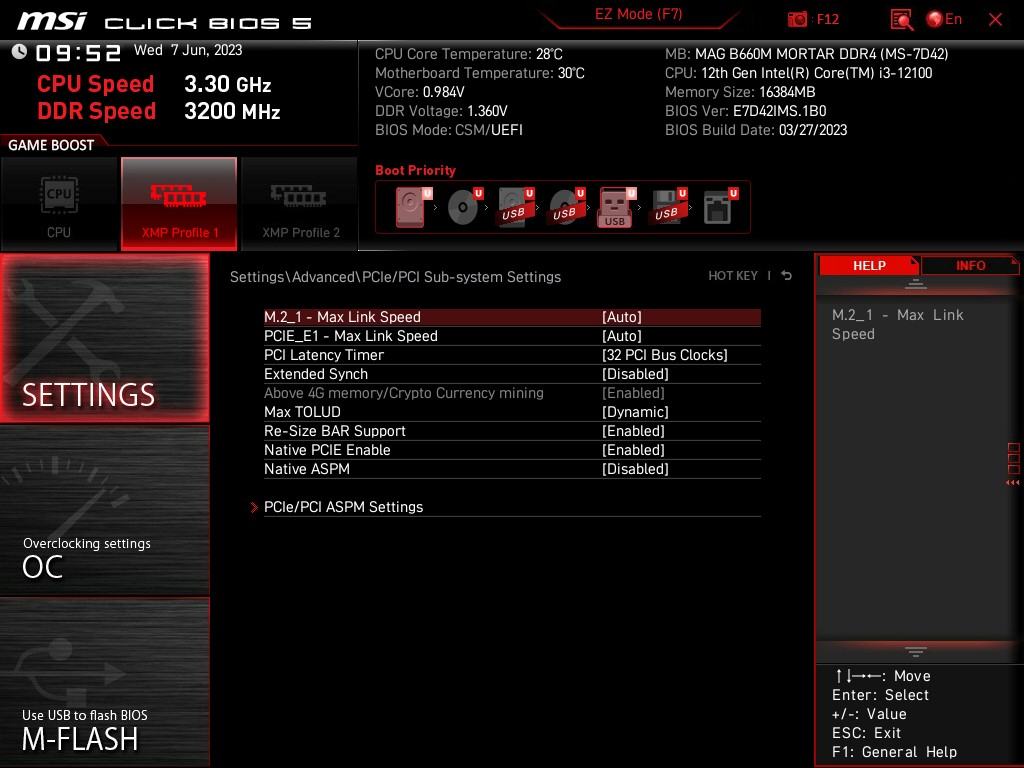Click the date Wed 7 Jun, 2023

tap(188, 50)
